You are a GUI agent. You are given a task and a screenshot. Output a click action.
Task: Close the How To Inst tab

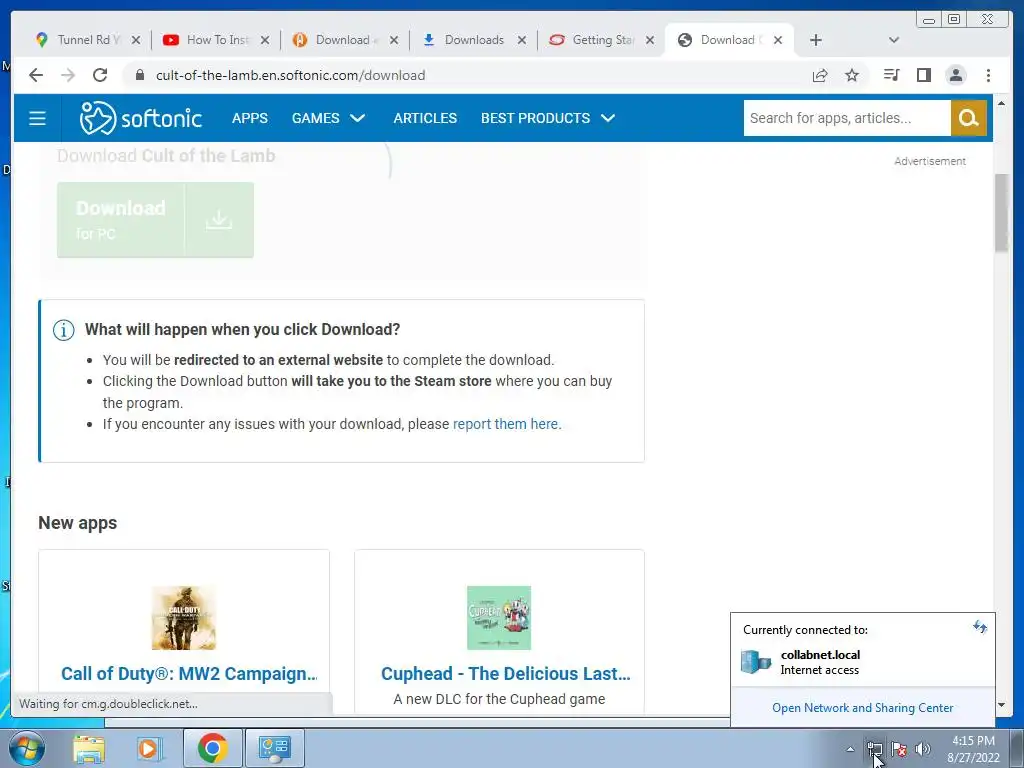pyautogui.click(x=264, y=40)
